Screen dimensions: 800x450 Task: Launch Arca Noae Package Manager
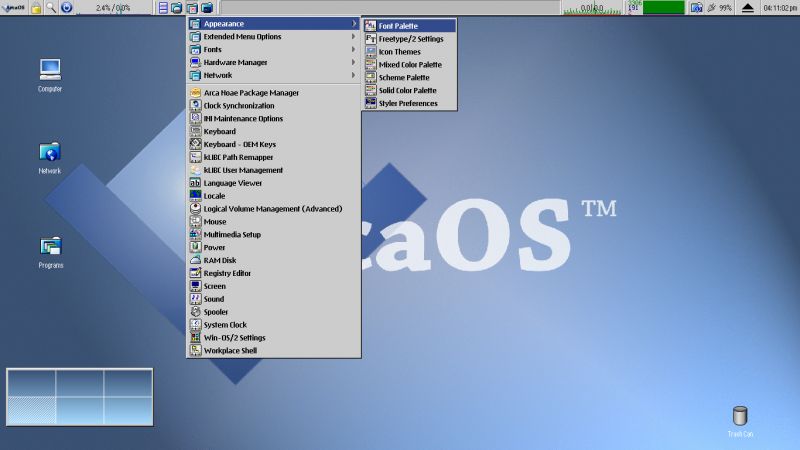[273, 93]
